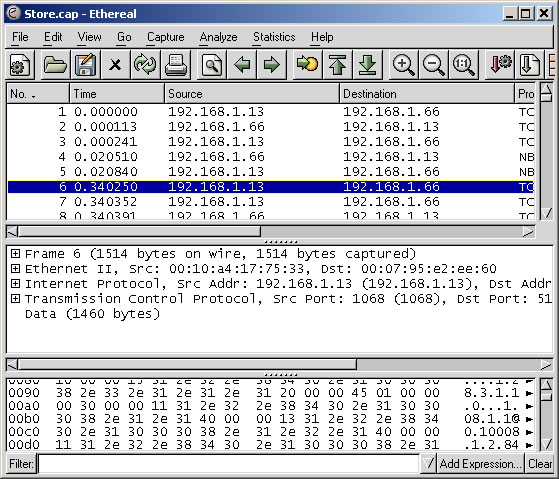Reset zoom with the 1:1 magnifier
Screen dimensions: 559x479
pyautogui.click(x=463, y=65)
